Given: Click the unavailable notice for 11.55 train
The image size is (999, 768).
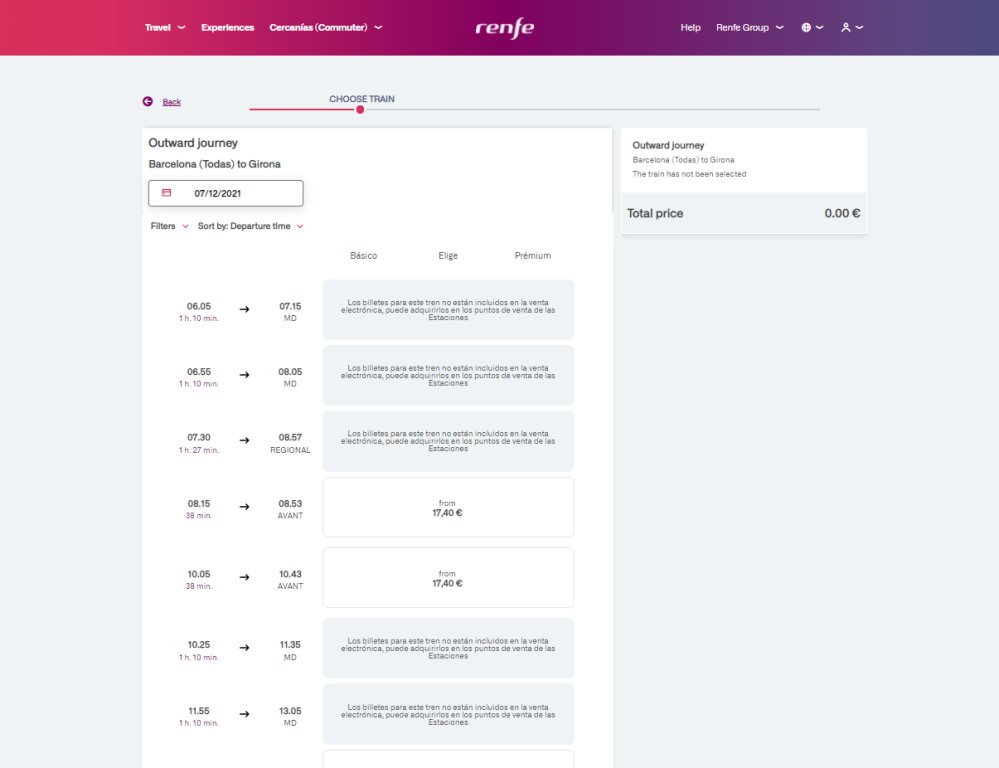Looking at the screenshot, I should pos(448,714).
